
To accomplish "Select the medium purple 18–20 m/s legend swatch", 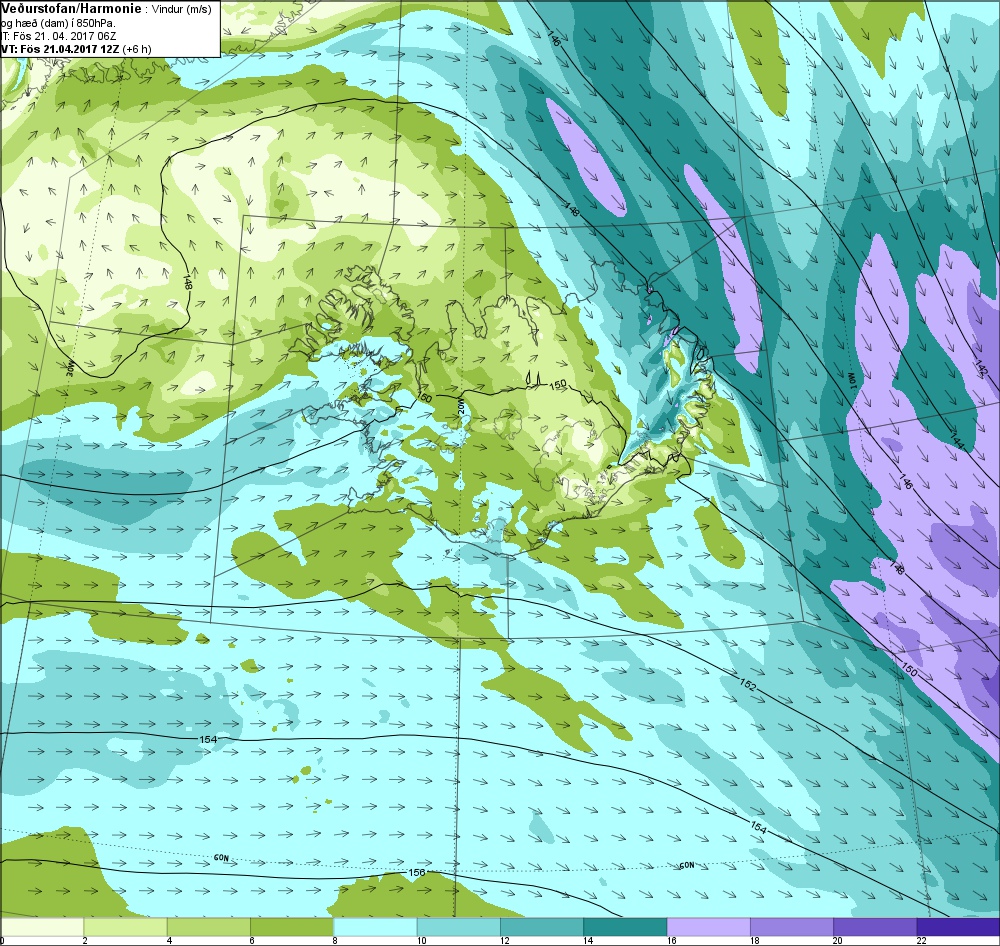I will tap(791, 926).
